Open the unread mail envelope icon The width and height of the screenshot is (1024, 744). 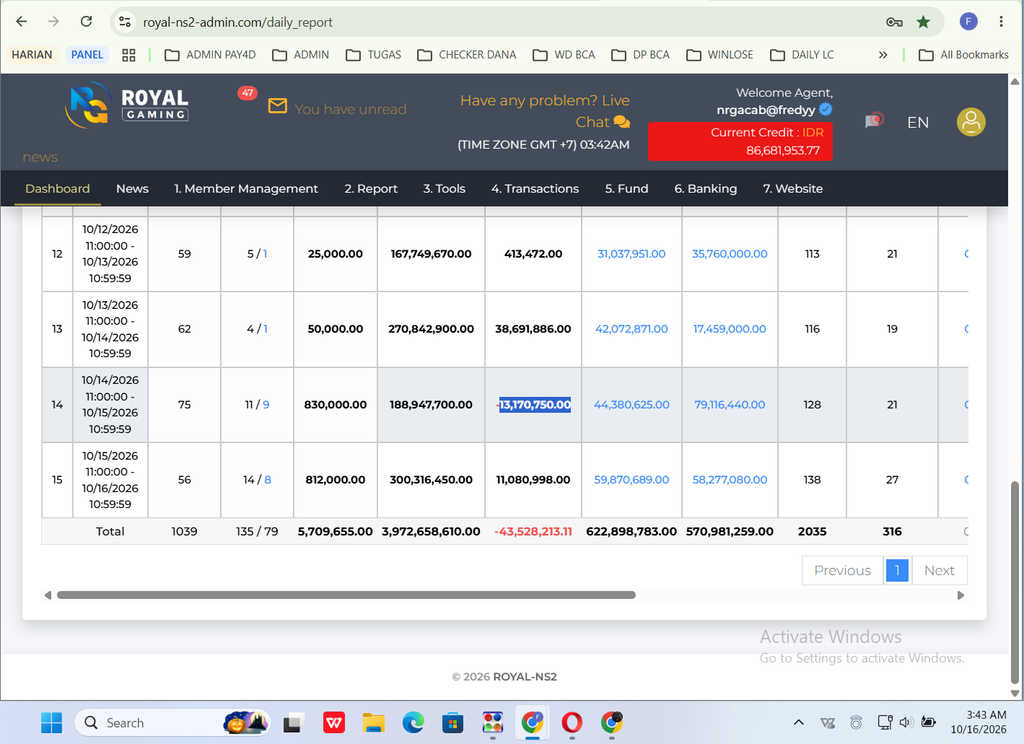coord(278,106)
